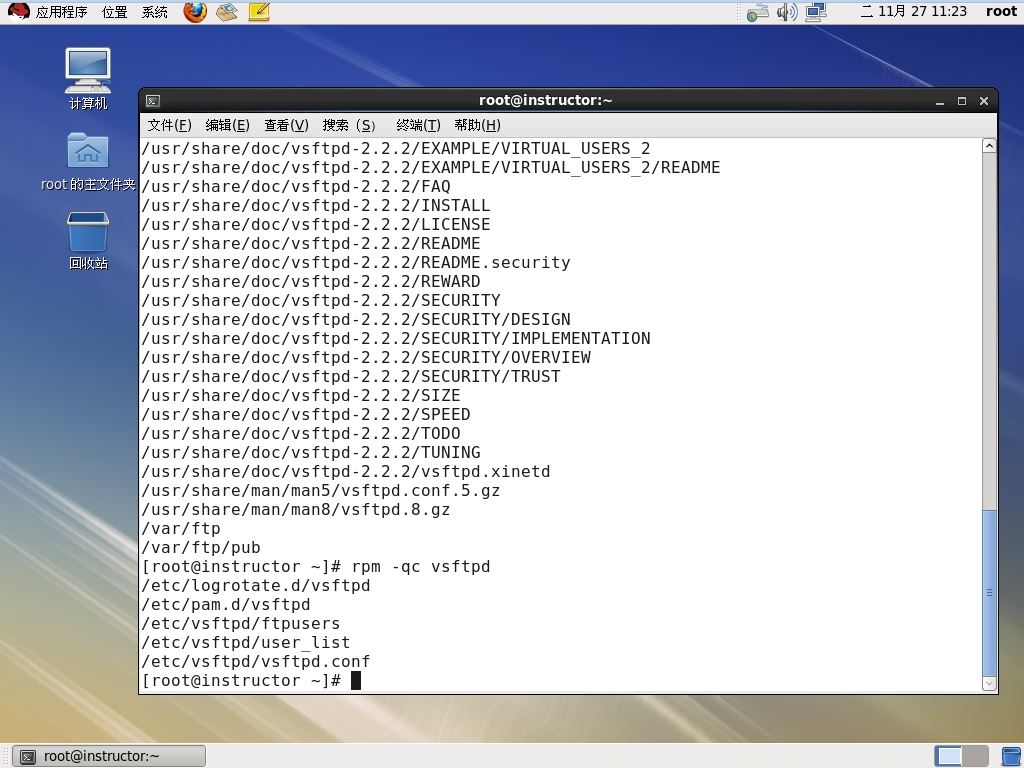Image resolution: width=1024 pixels, height=768 pixels.
Task: Close the terminal window
Action: [984, 101]
